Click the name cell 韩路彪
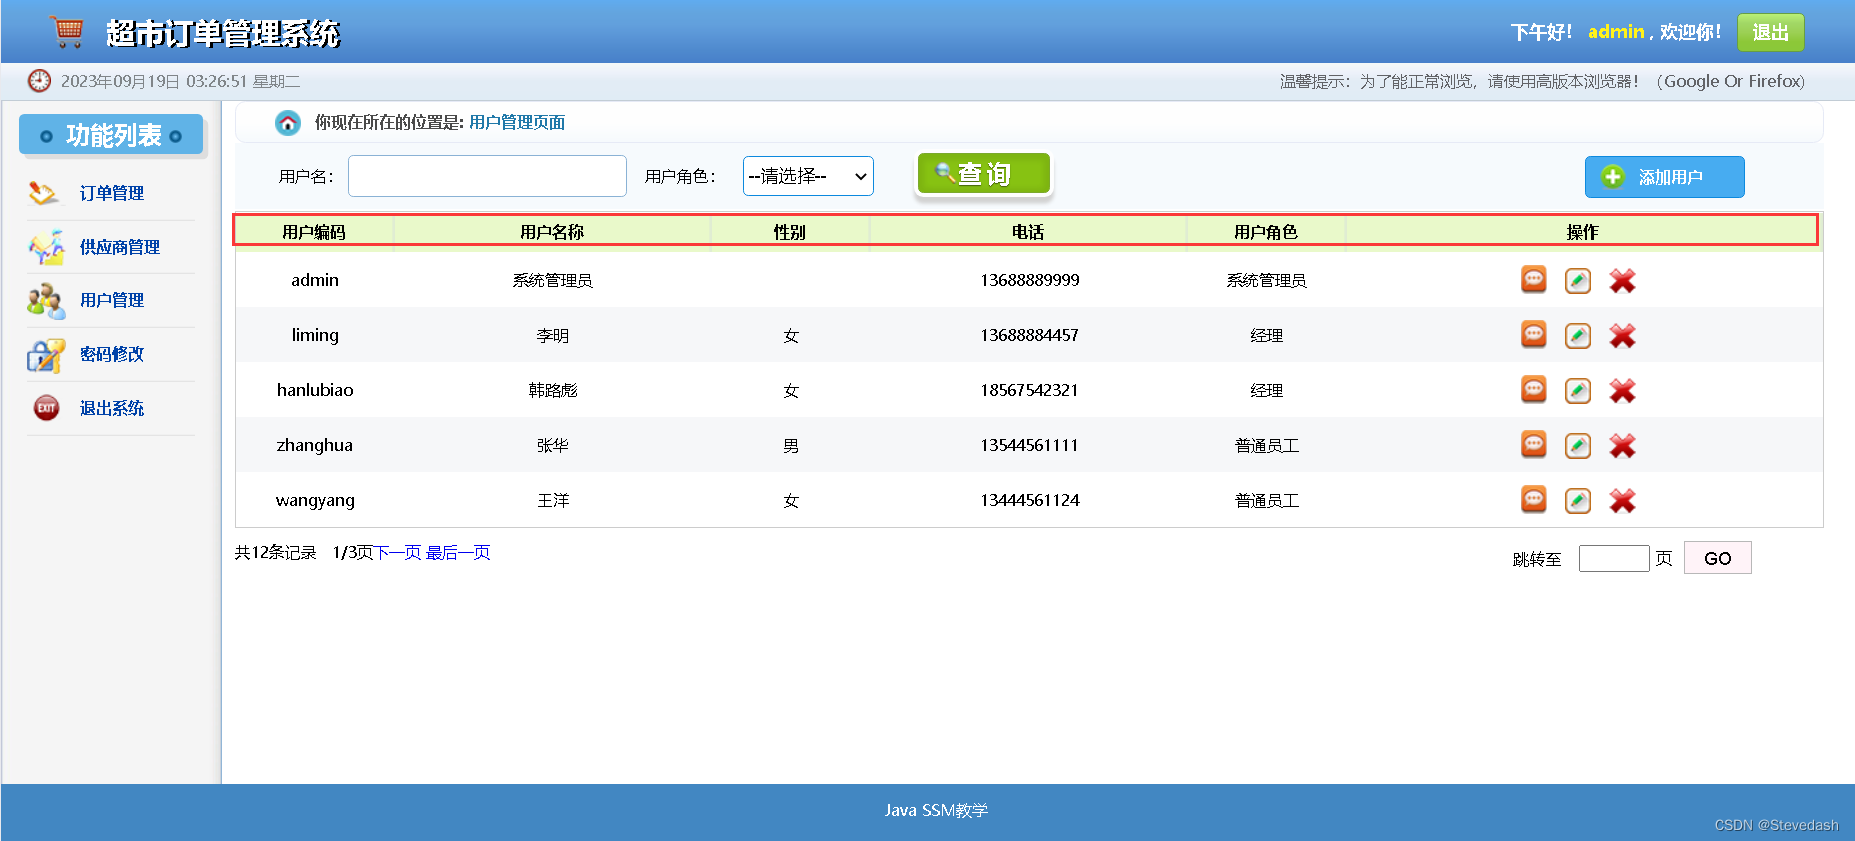 [553, 391]
